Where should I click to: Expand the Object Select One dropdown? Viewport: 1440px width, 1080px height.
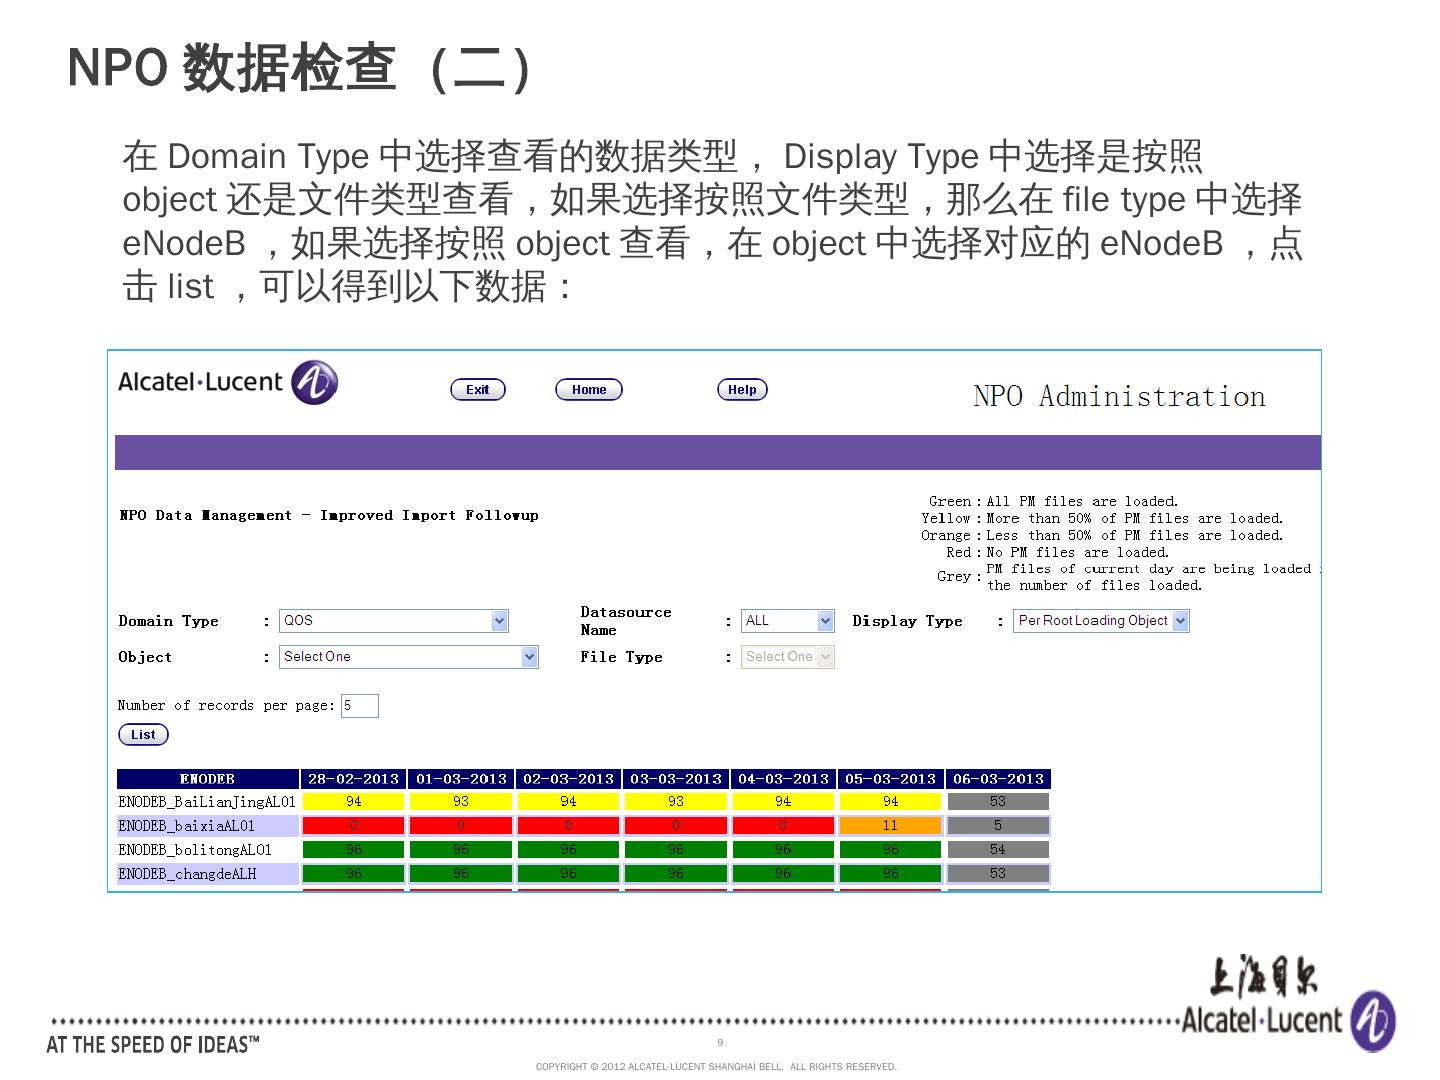point(408,657)
